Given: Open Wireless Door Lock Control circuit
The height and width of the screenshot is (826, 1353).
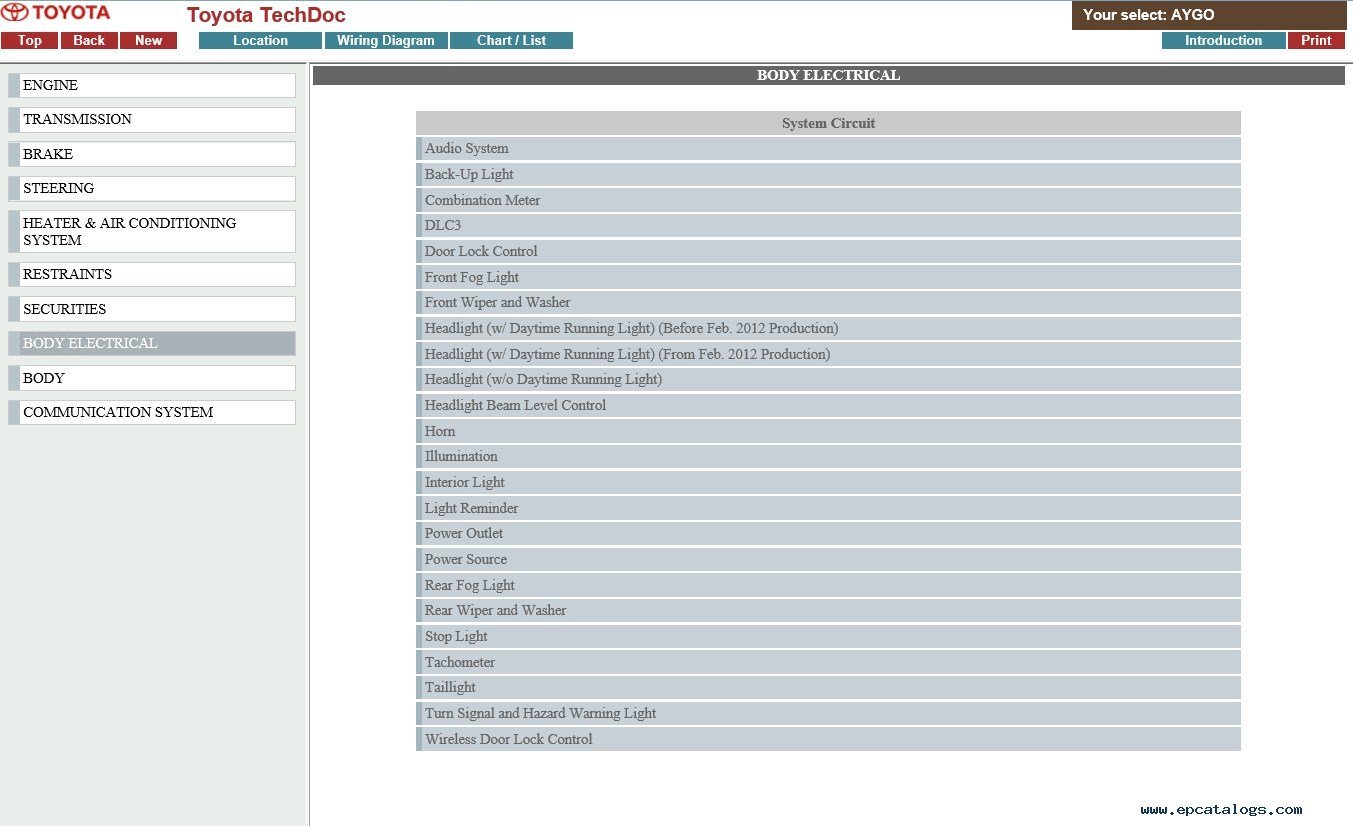Looking at the screenshot, I should click(828, 739).
